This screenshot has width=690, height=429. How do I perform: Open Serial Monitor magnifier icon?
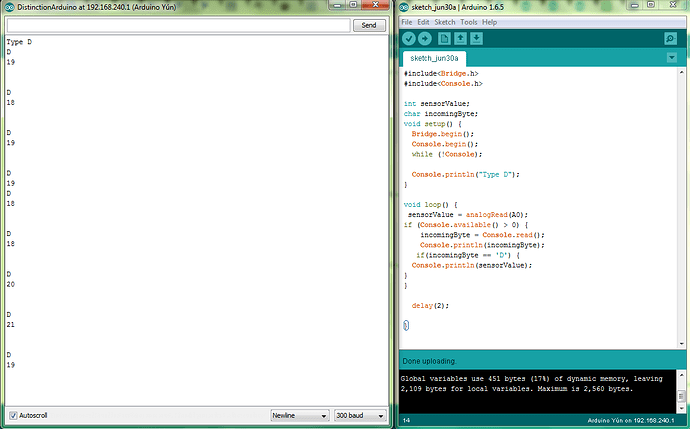click(x=671, y=39)
